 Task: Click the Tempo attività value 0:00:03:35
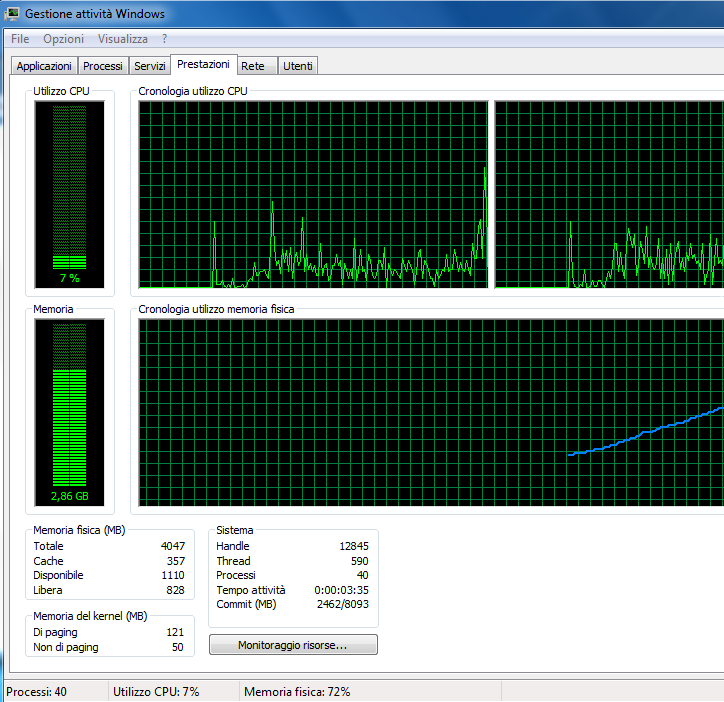[x=341, y=590]
